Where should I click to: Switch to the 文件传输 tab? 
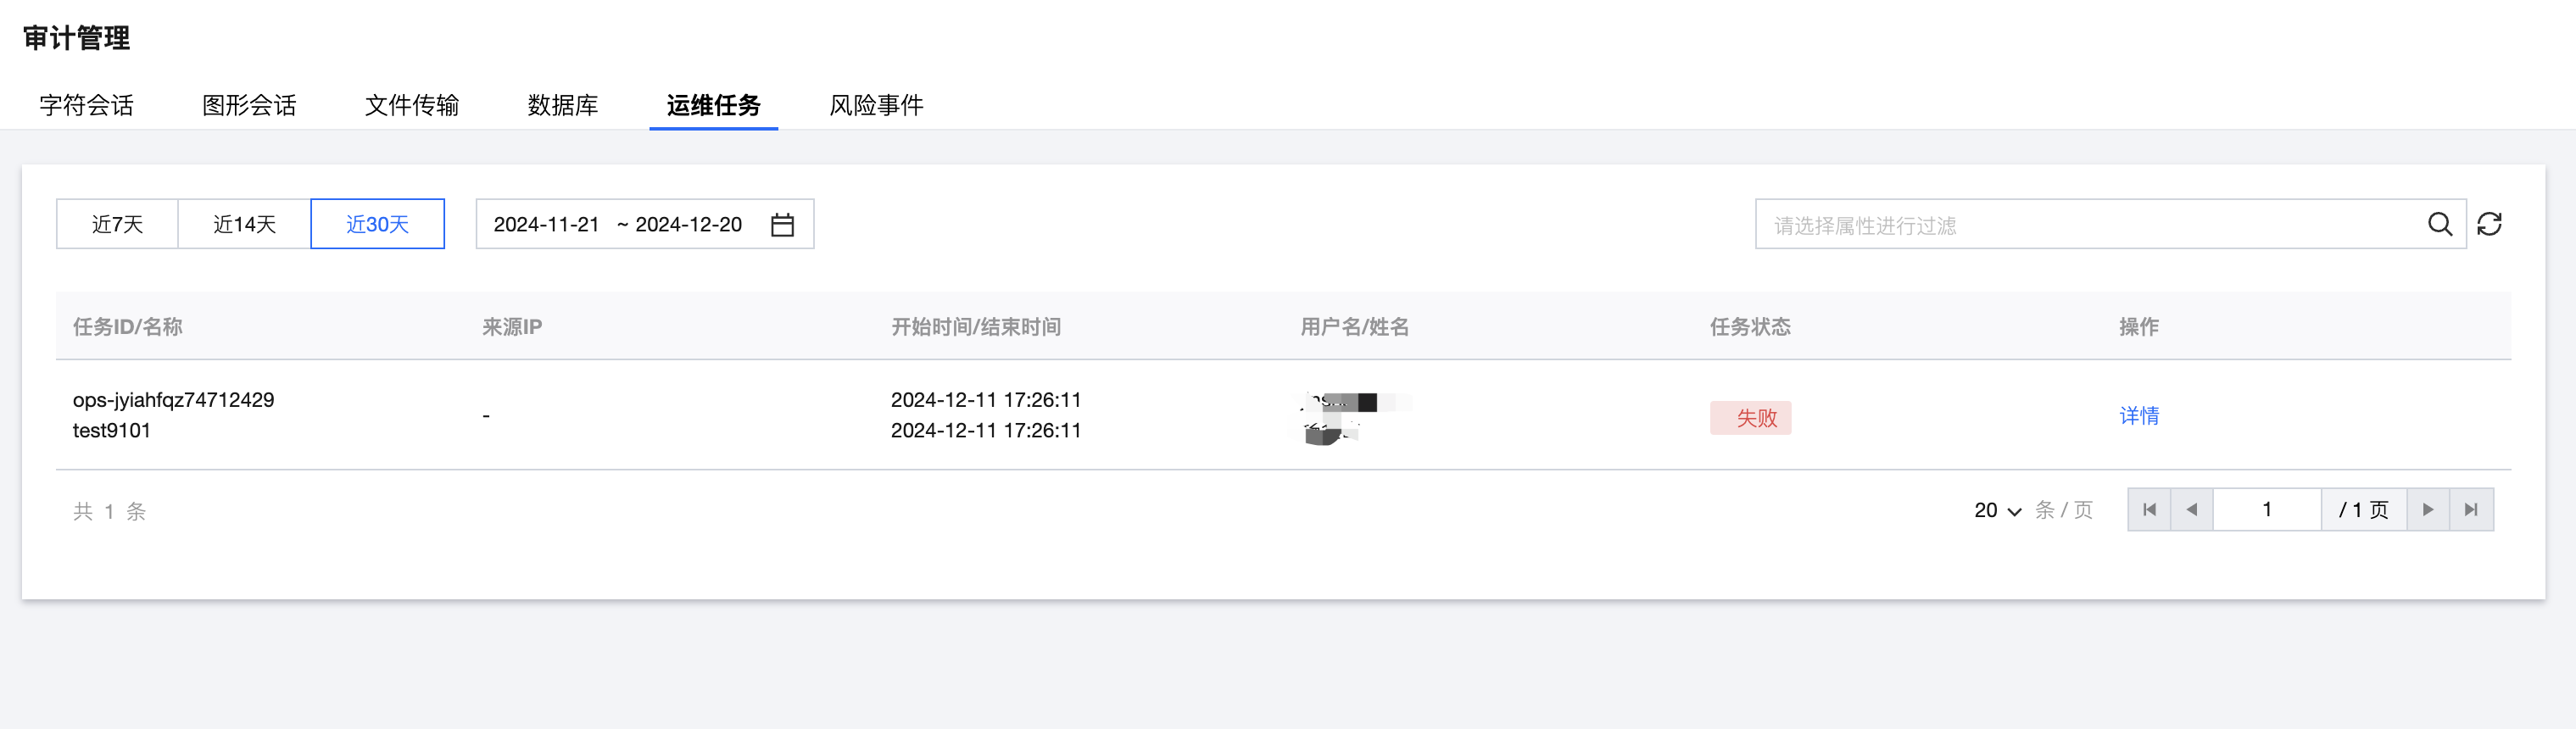[411, 105]
